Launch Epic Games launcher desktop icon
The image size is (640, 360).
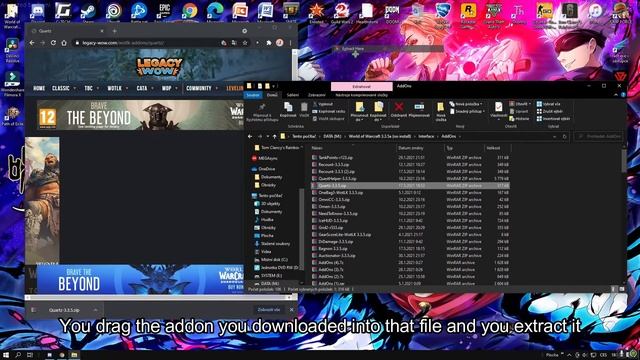(164, 12)
